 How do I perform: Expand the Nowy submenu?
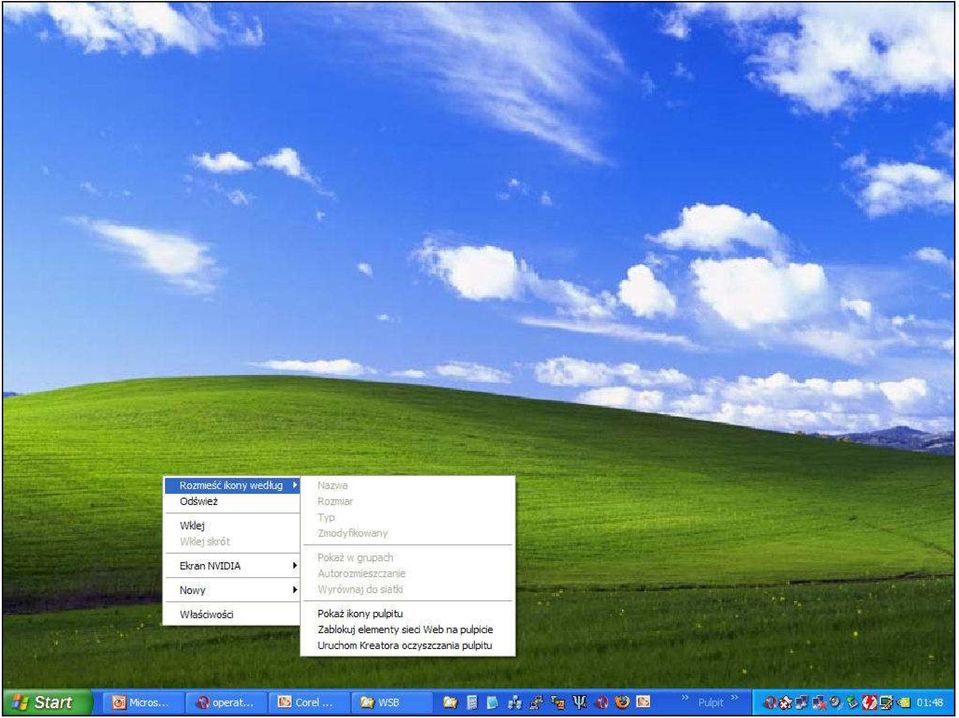(x=232, y=590)
